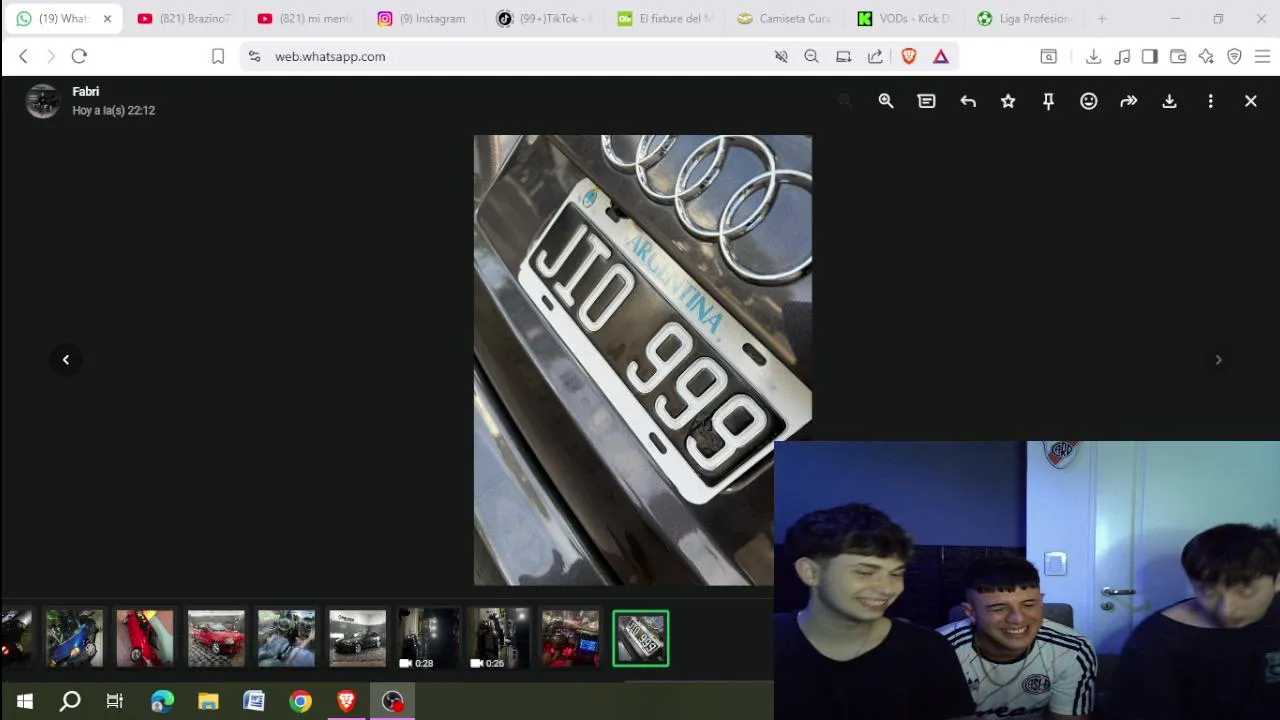Open the Brave Wallet icon

pos(1178,57)
